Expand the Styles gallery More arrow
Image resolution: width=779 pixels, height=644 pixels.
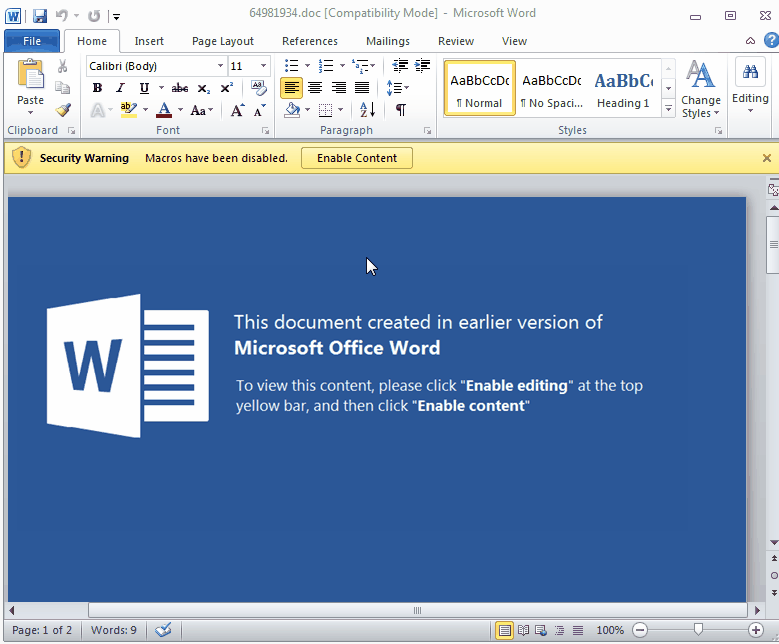669,109
